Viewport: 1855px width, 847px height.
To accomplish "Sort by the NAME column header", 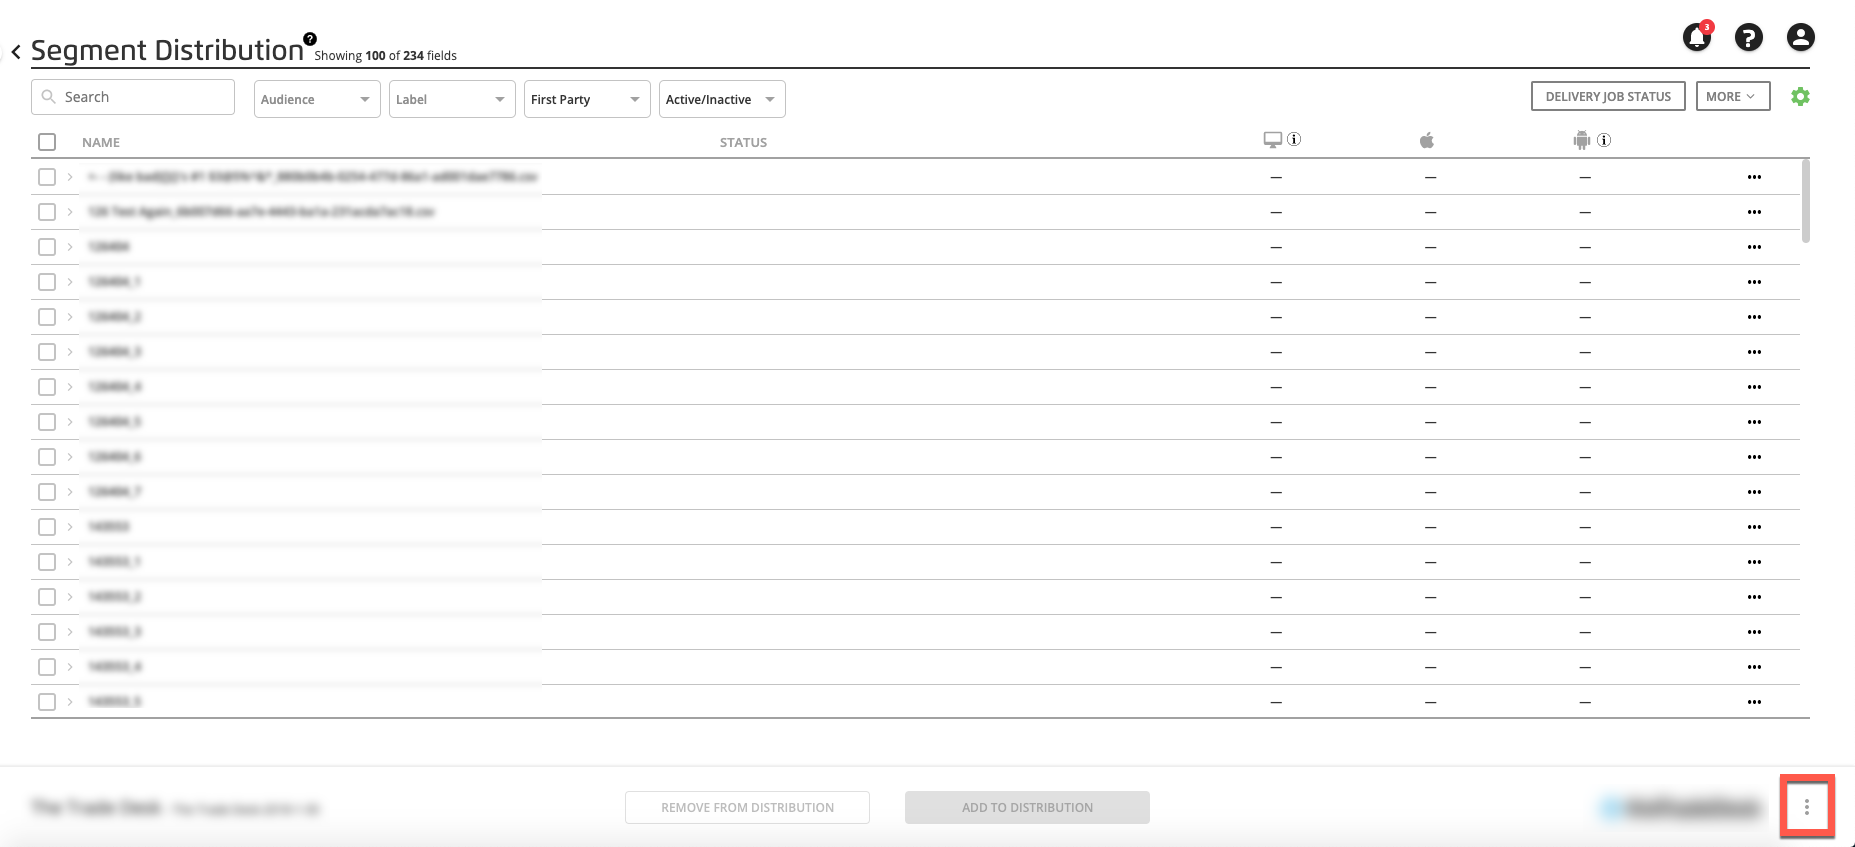I will (x=101, y=142).
